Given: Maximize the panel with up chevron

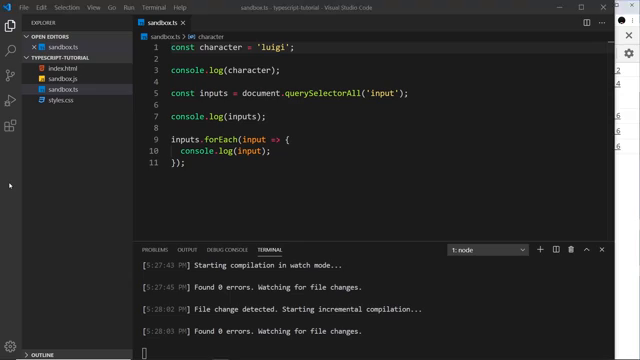Looking at the screenshot, I should click(587, 249).
